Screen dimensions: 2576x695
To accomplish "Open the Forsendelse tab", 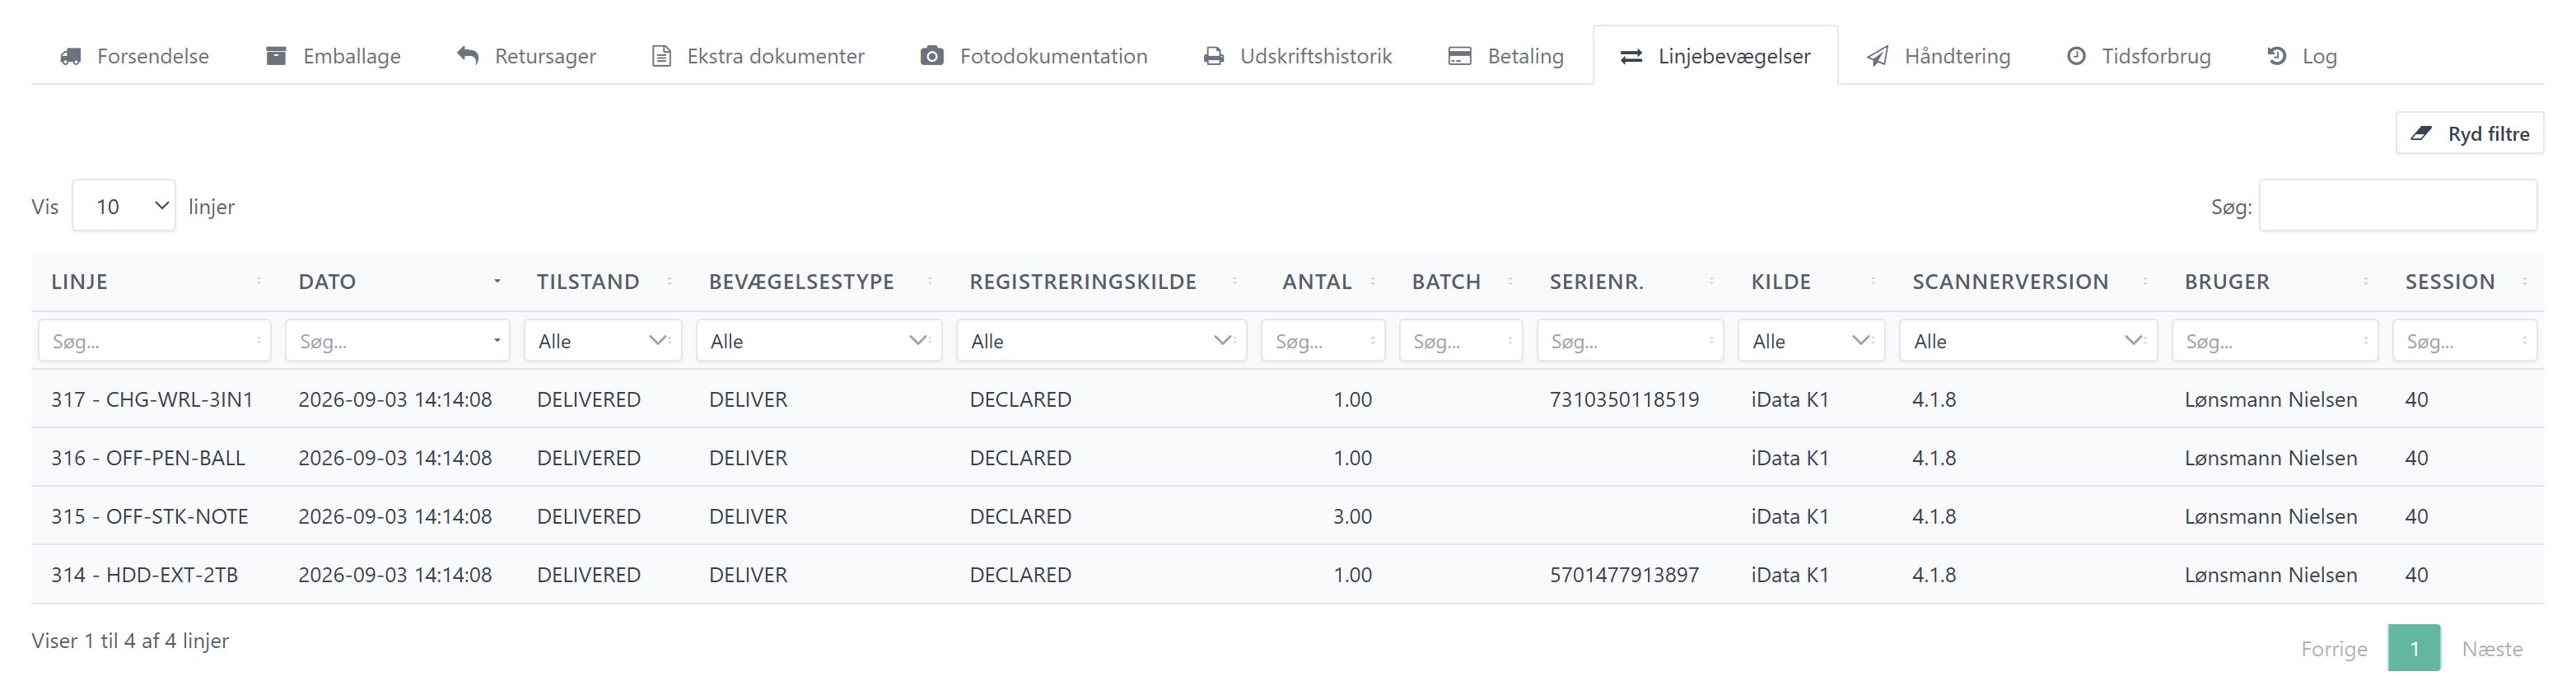I will (134, 56).
